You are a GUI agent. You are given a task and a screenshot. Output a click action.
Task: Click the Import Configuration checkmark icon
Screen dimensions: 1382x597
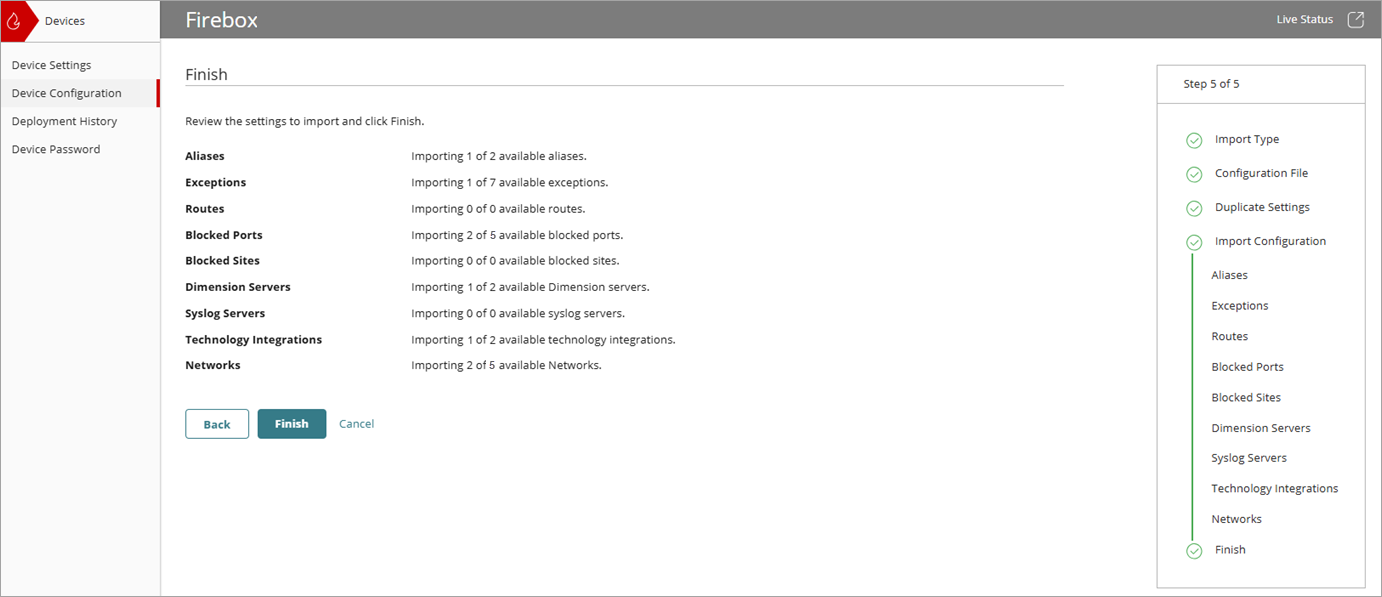pos(1194,242)
